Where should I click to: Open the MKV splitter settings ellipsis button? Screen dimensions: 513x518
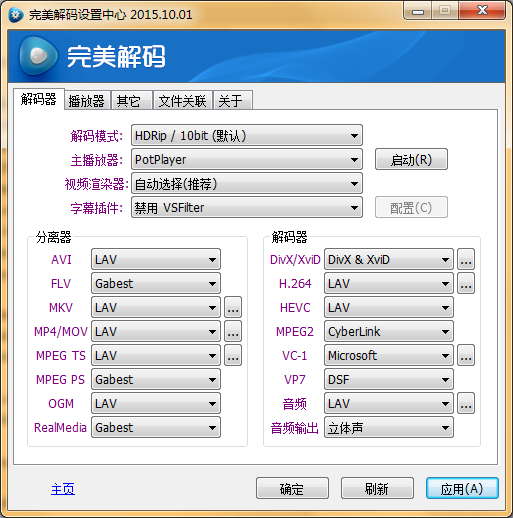[x=233, y=307]
